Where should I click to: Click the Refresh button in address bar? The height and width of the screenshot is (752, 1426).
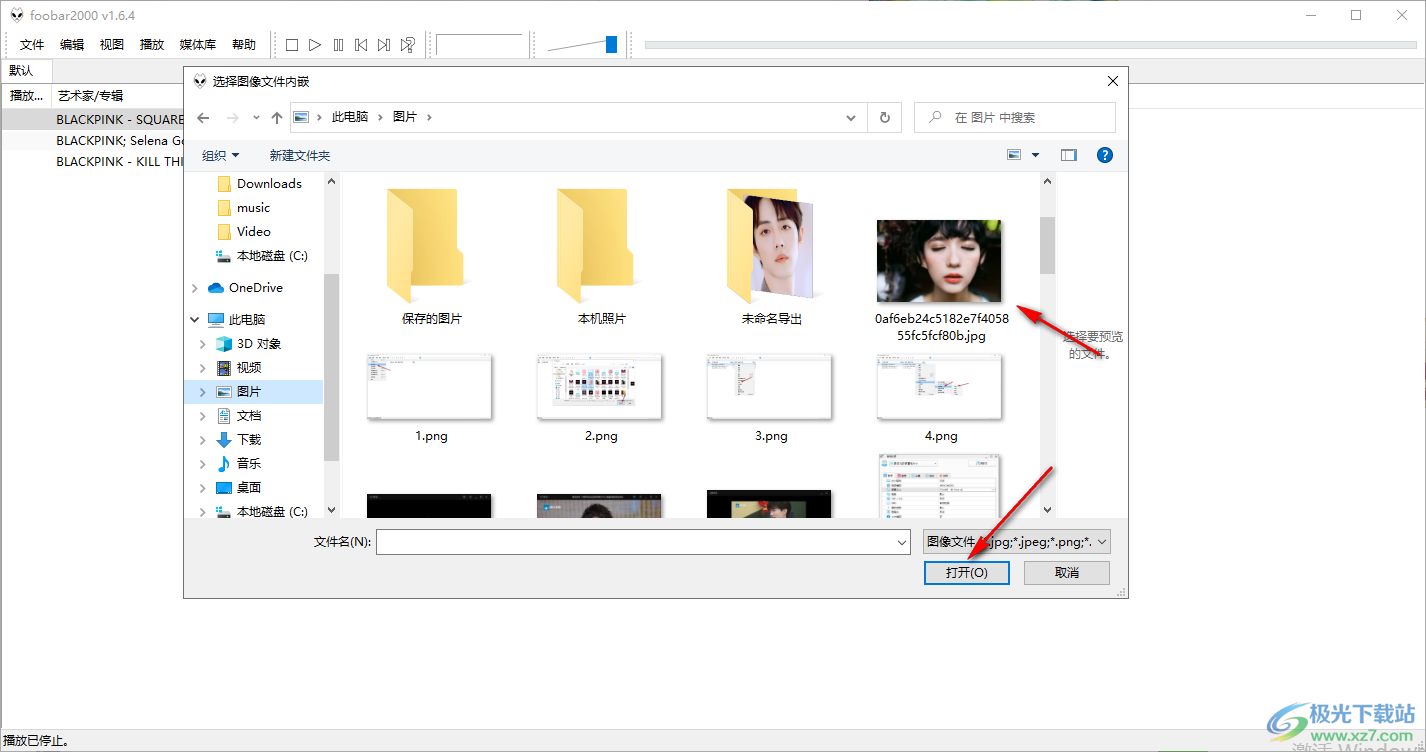coord(884,117)
